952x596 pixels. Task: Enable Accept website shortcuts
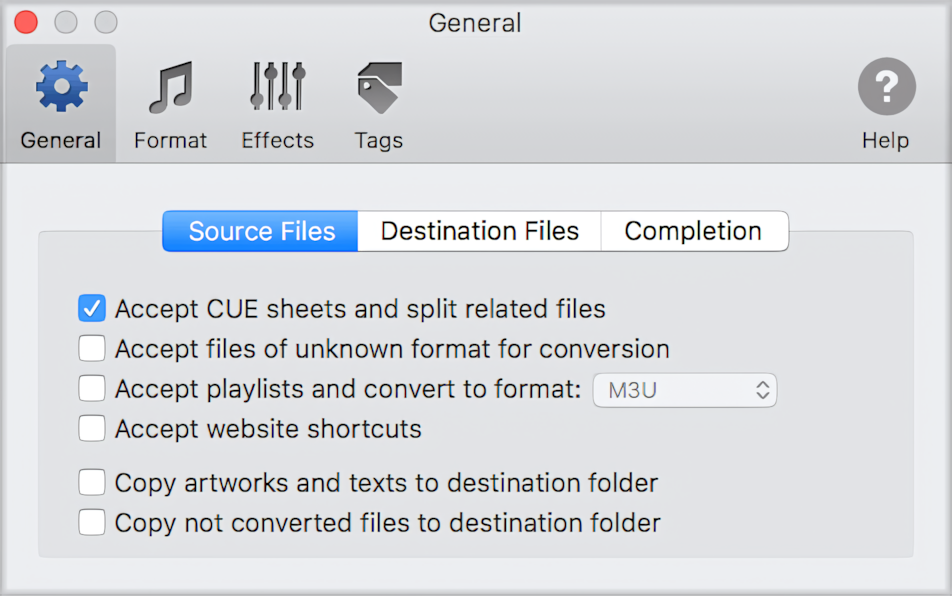coord(92,428)
